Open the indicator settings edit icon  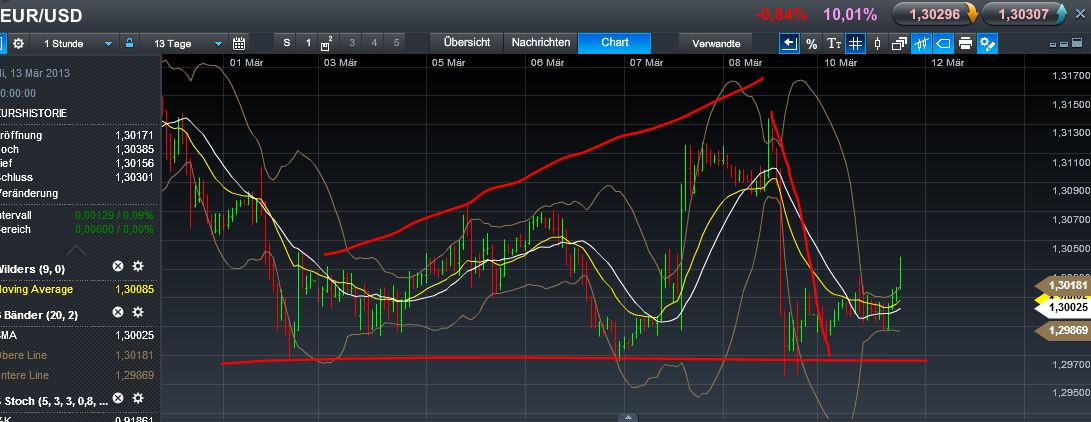click(x=987, y=44)
